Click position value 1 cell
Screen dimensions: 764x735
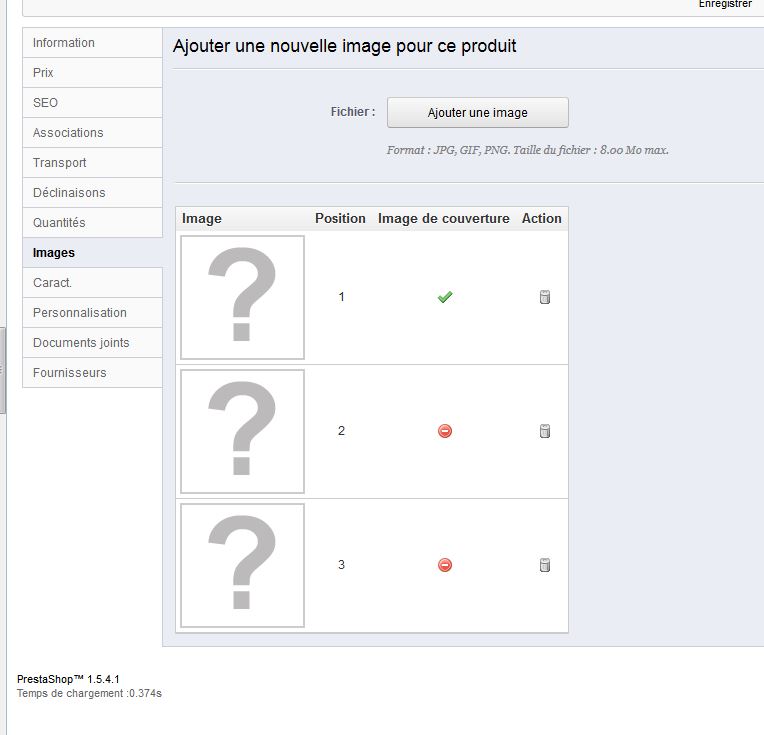point(342,297)
